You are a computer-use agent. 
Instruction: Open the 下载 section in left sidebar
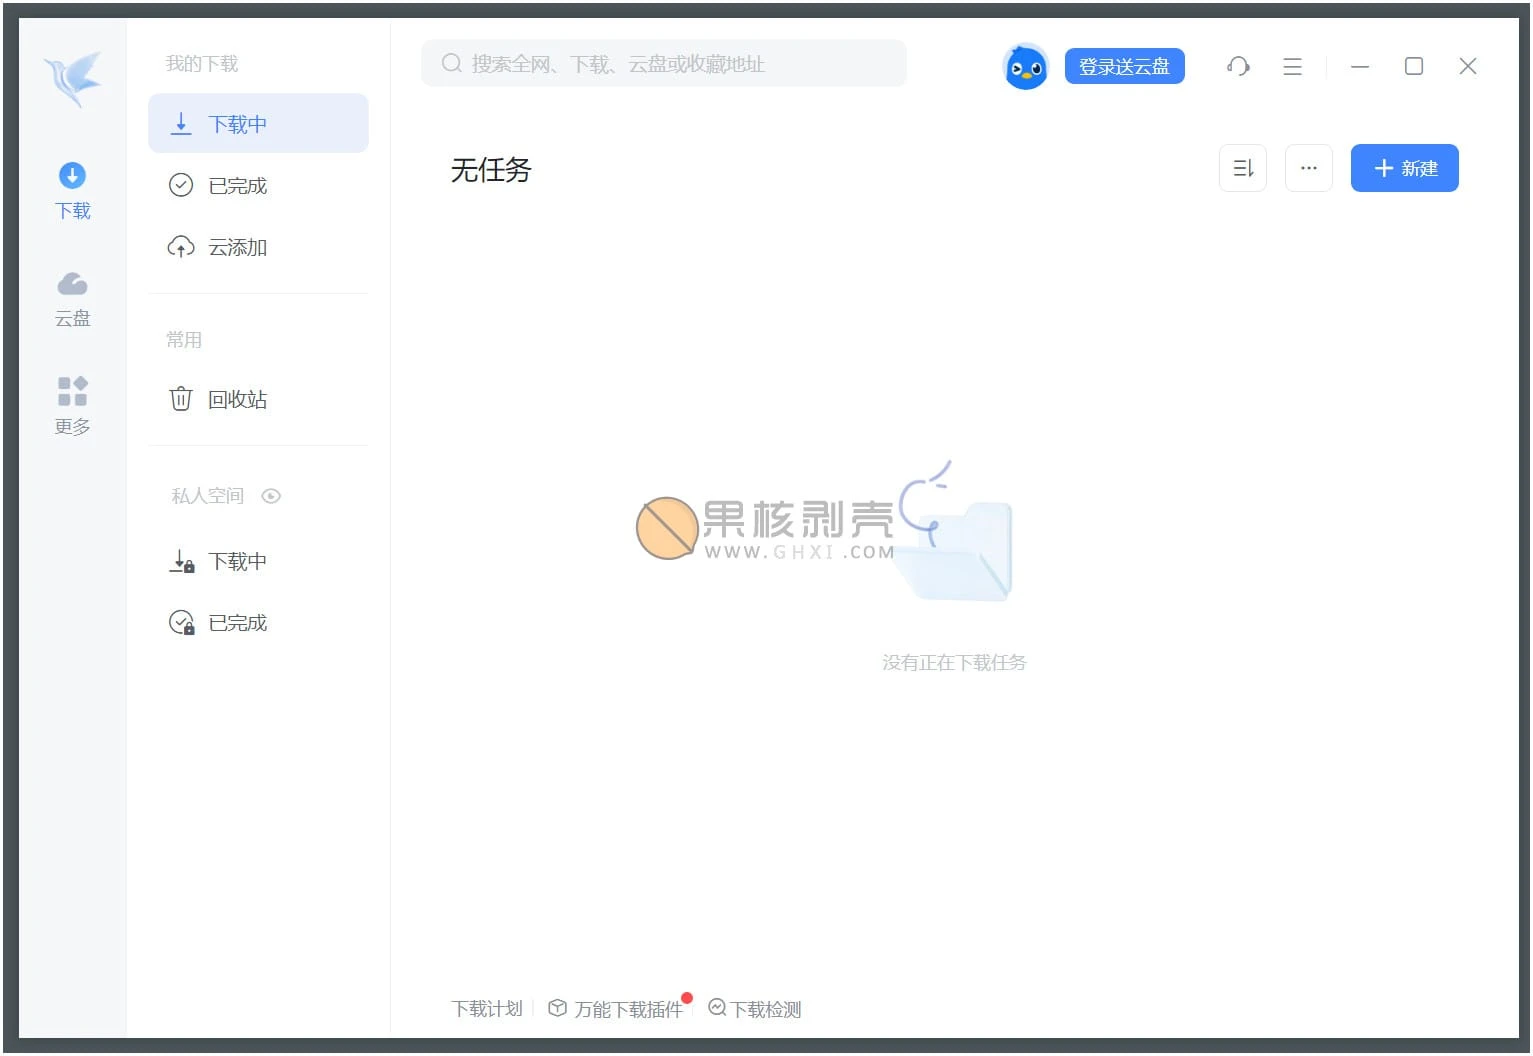72,190
